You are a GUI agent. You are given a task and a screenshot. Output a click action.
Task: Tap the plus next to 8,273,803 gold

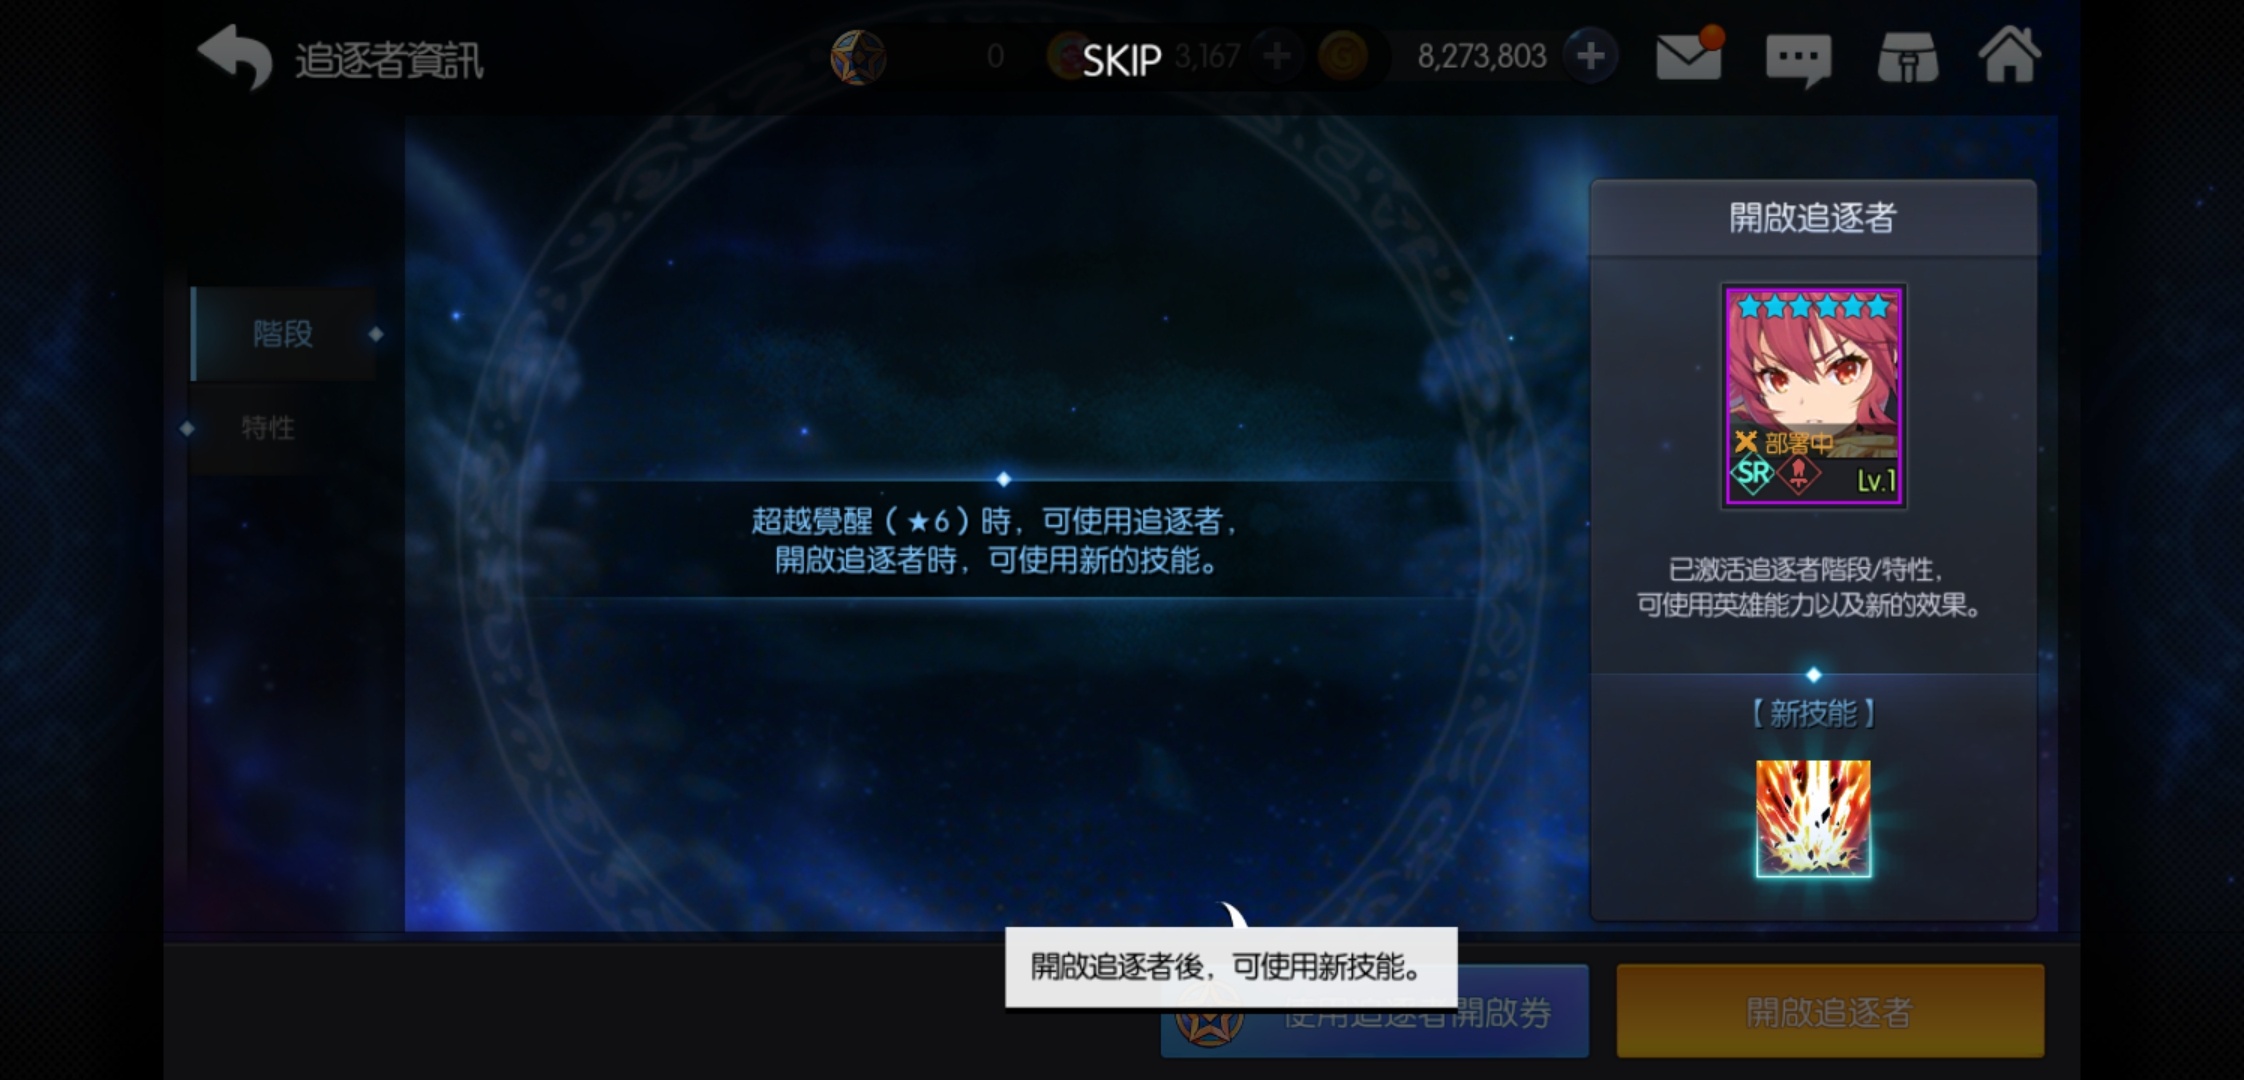(1590, 56)
